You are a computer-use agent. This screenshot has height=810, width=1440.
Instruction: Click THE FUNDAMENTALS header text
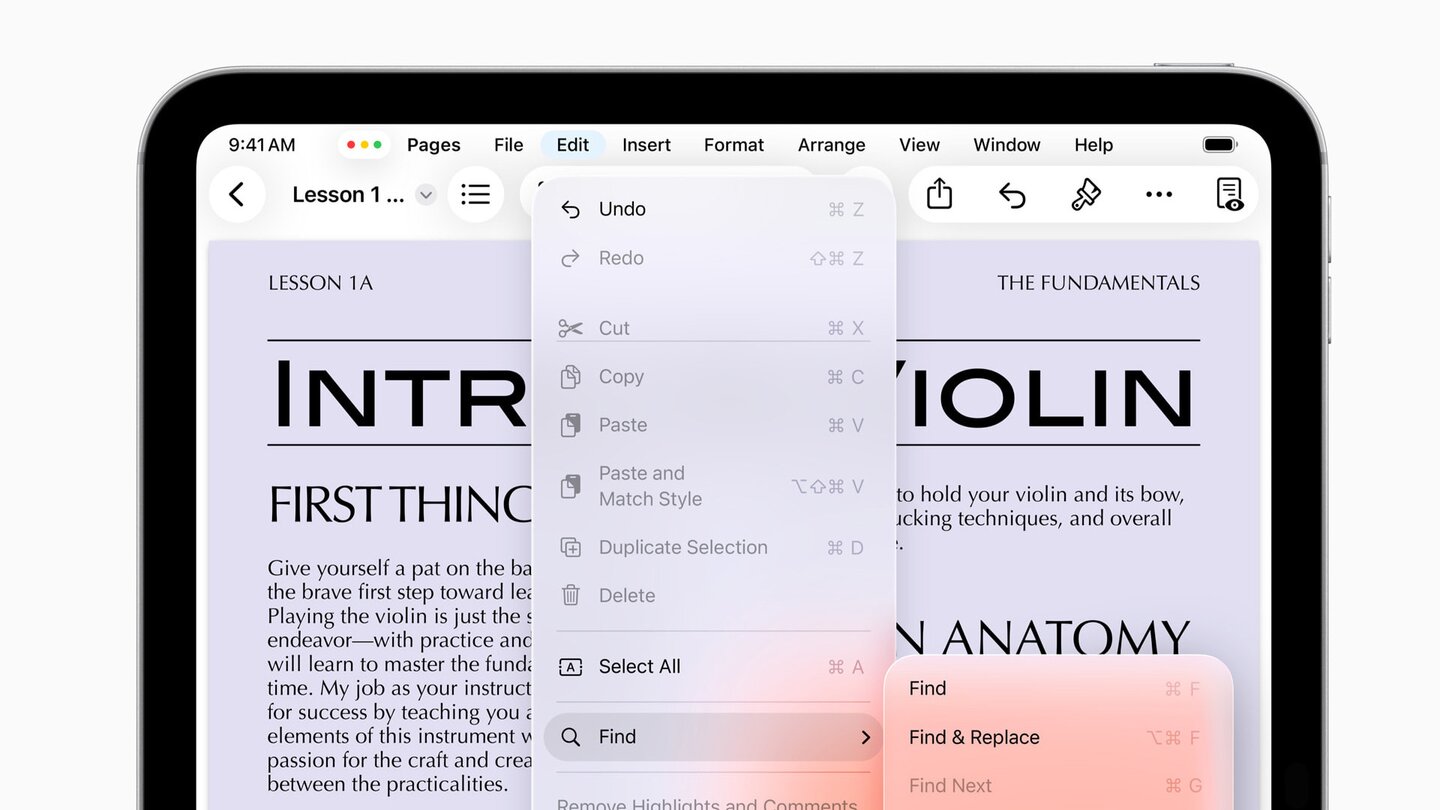coord(1098,283)
